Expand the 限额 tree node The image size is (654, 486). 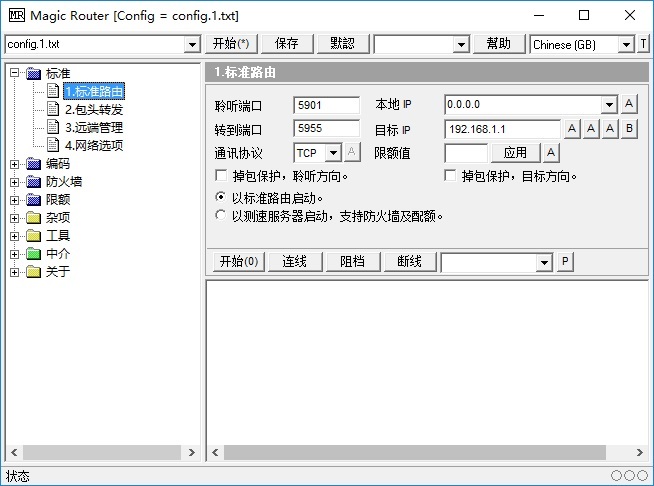click(x=15, y=200)
